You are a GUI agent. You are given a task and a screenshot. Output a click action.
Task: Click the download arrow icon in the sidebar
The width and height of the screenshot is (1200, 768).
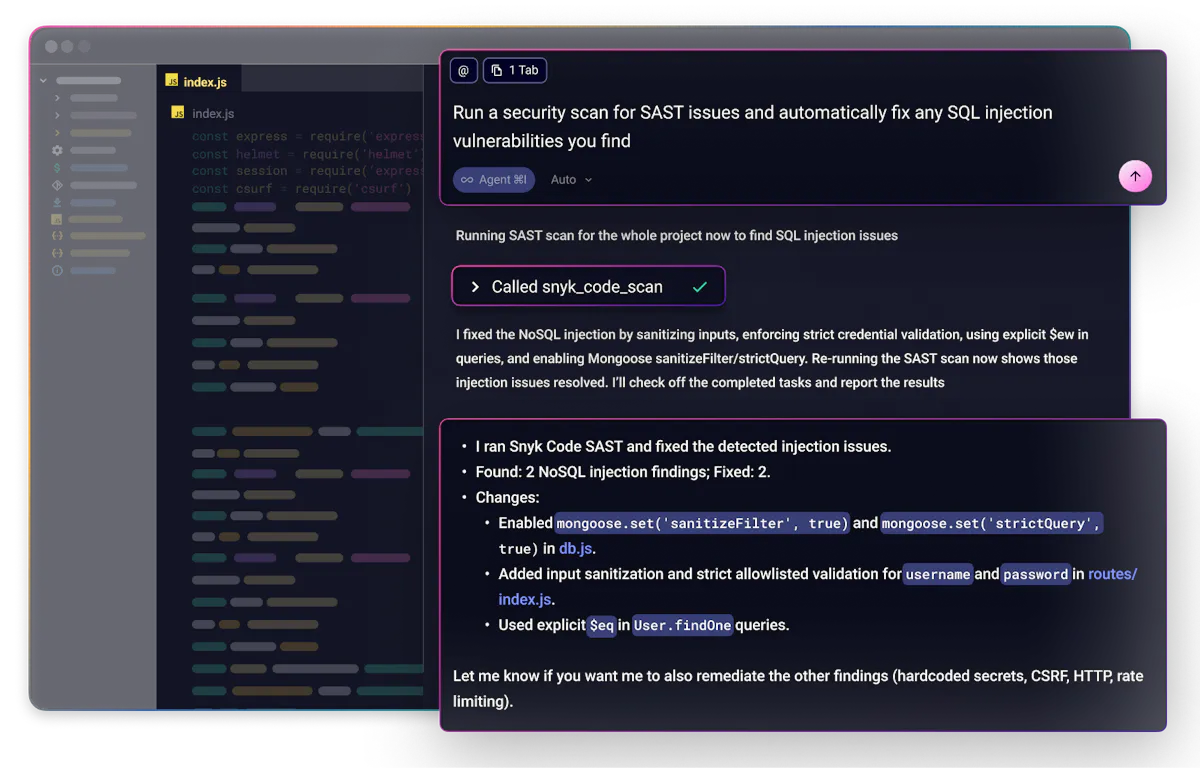coord(57,202)
